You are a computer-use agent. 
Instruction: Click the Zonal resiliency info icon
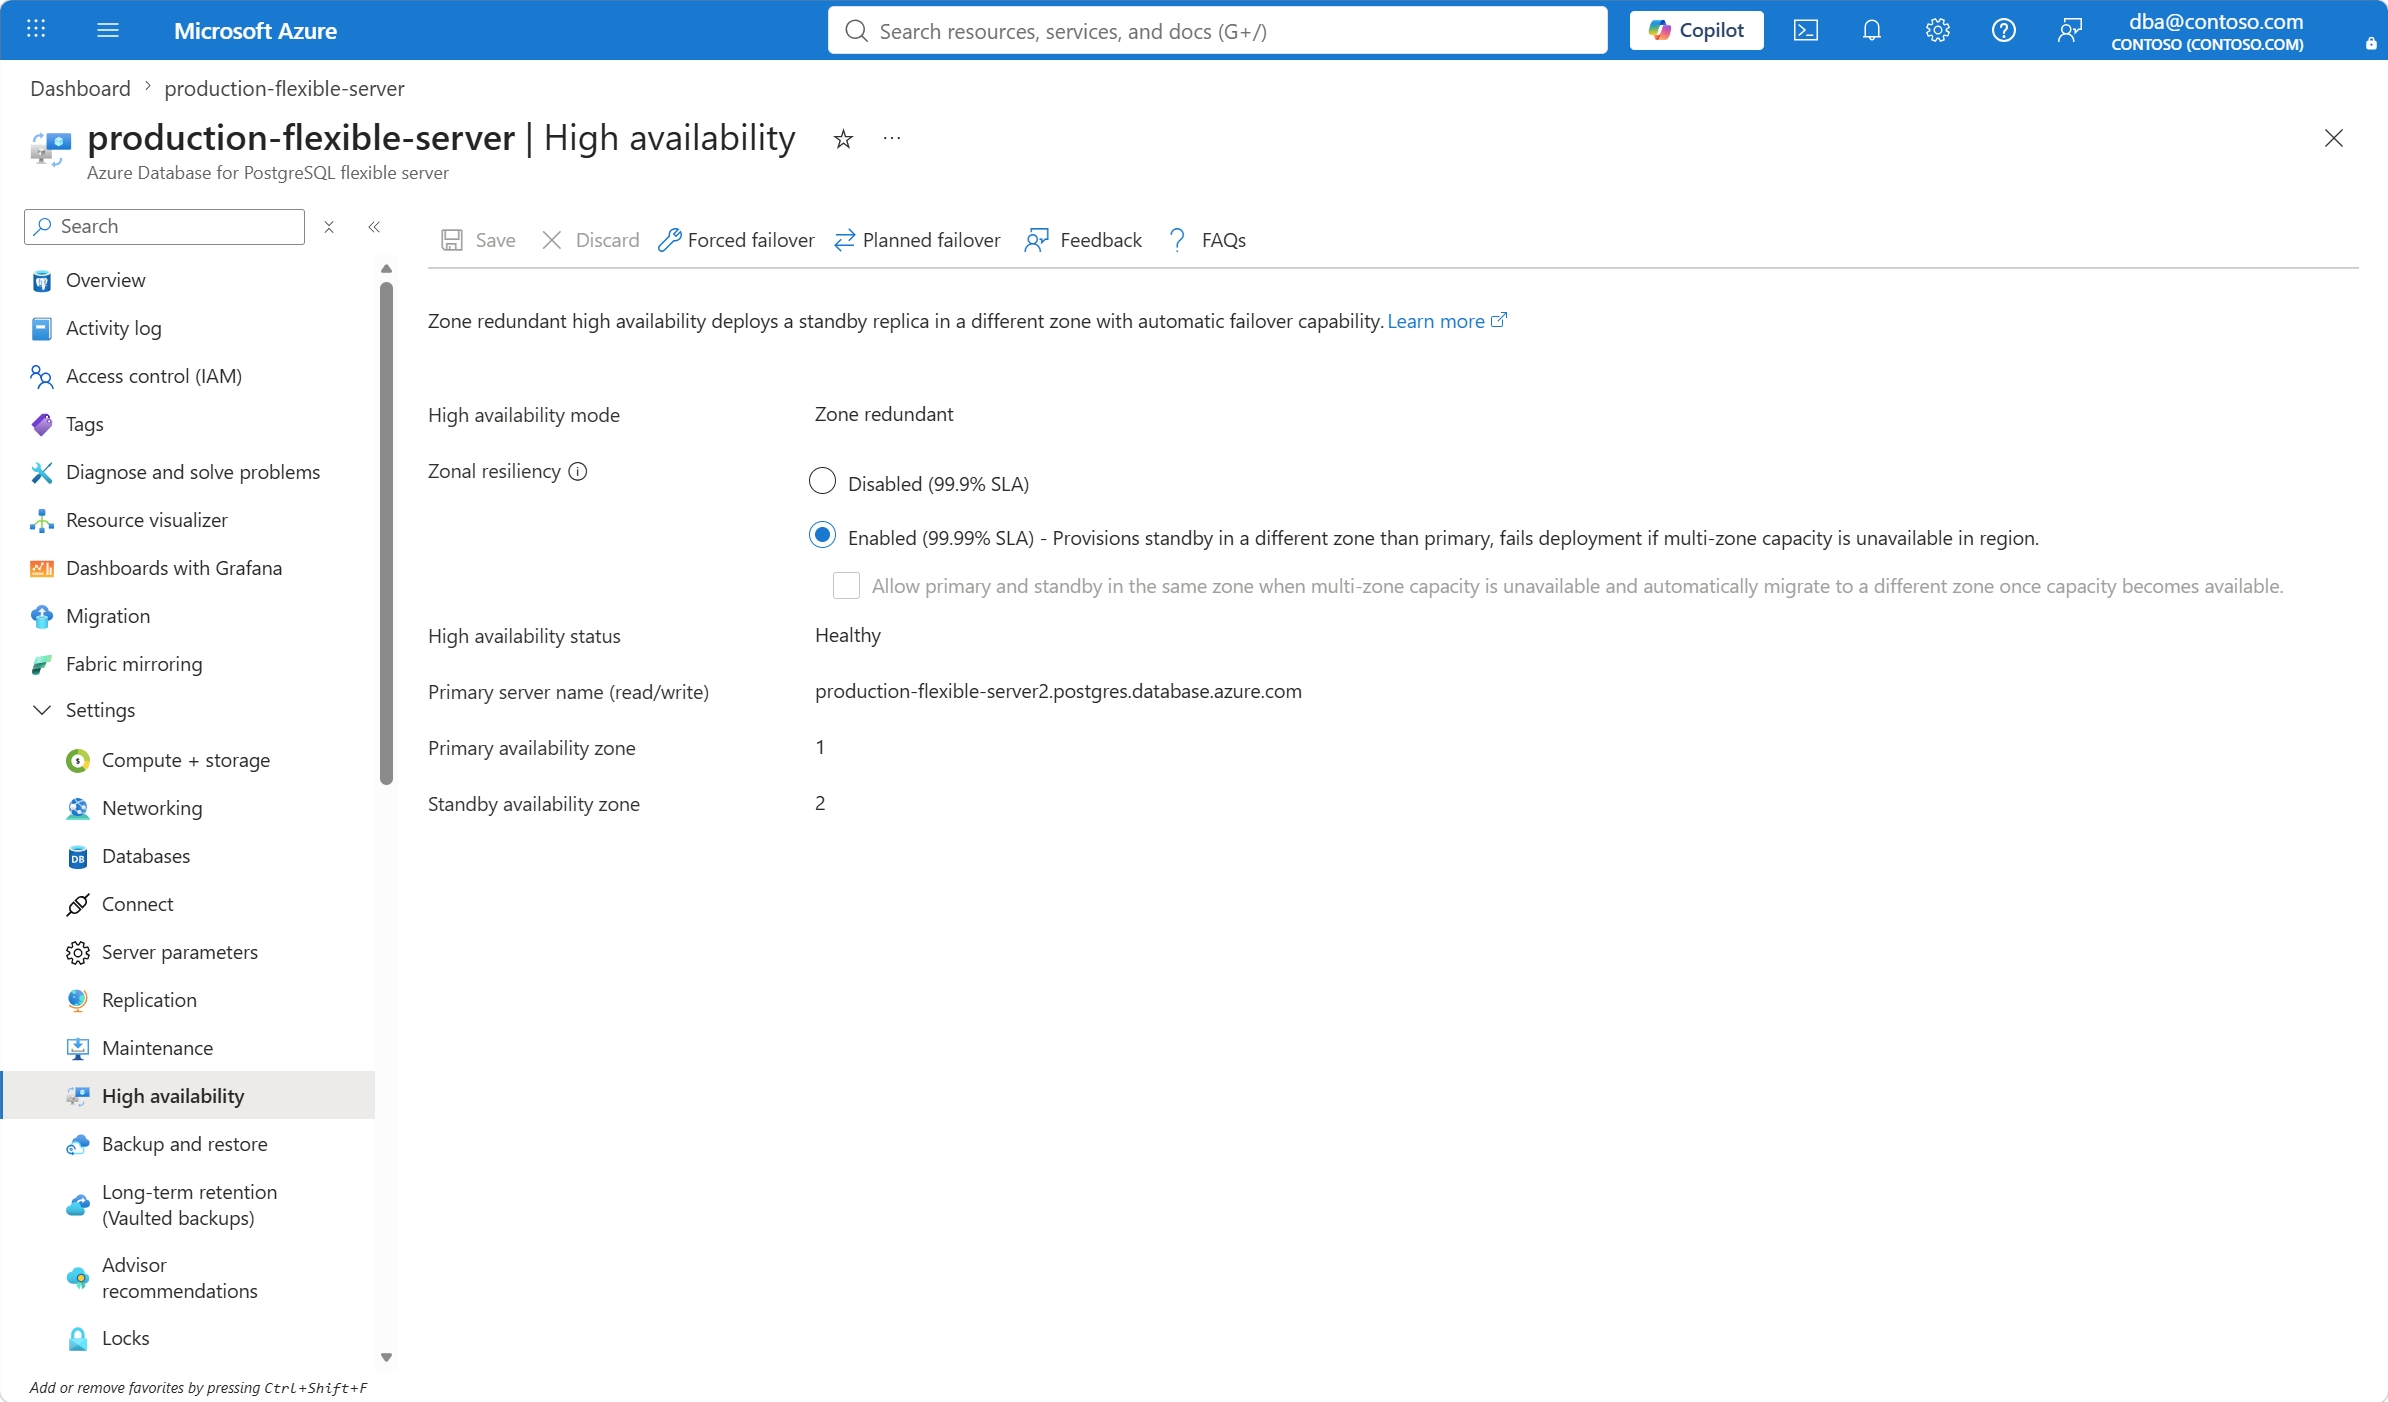(578, 471)
